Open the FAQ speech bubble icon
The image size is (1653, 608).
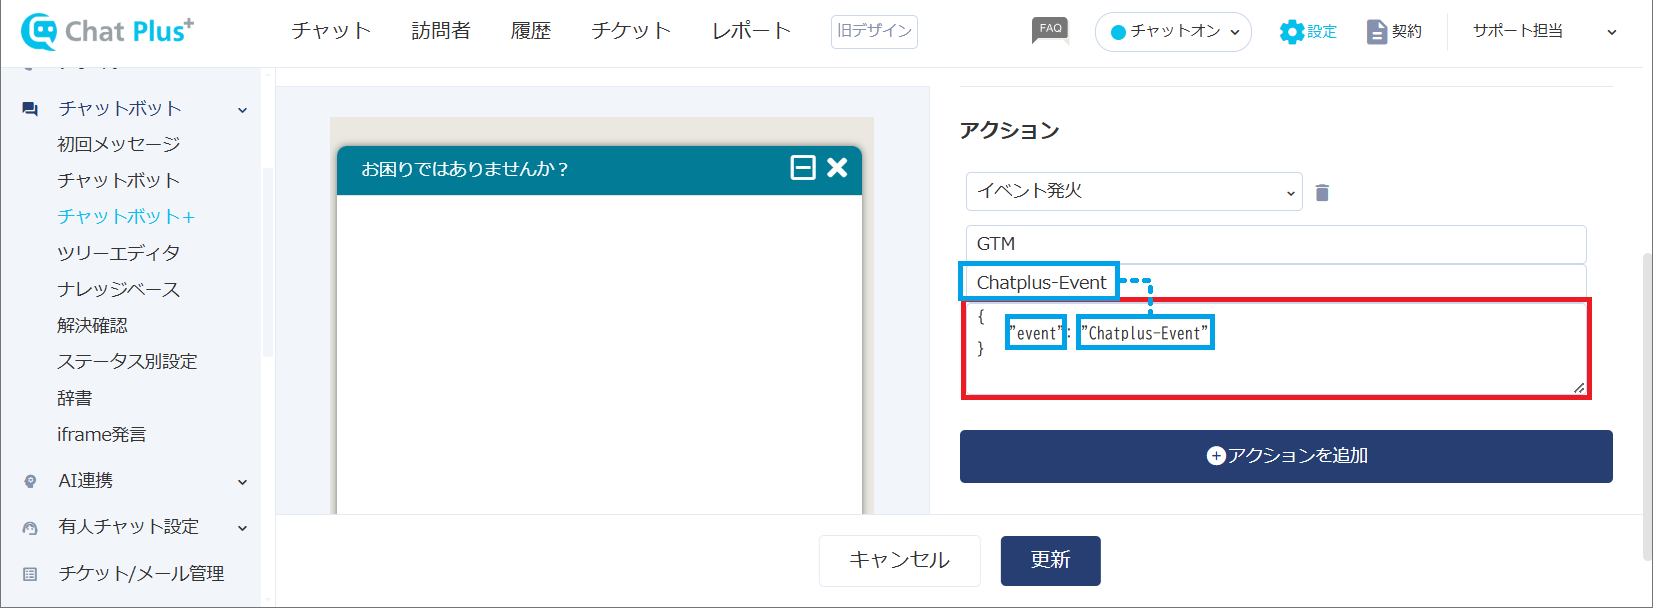click(x=1050, y=30)
